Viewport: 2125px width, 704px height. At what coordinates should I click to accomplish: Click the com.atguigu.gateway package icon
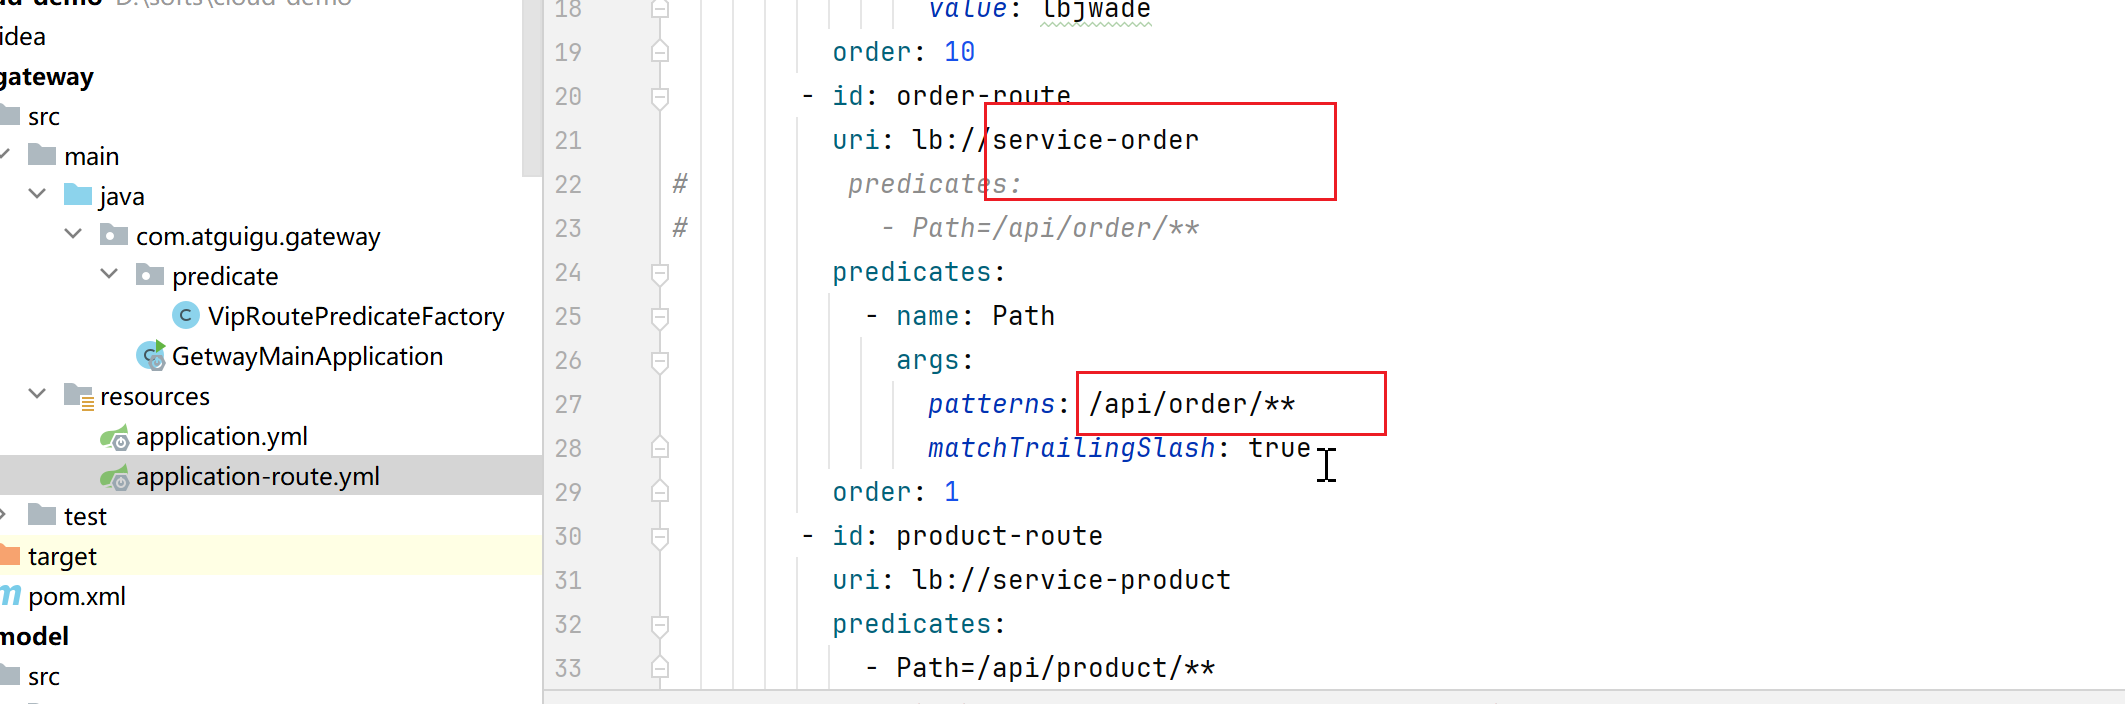(114, 236)
